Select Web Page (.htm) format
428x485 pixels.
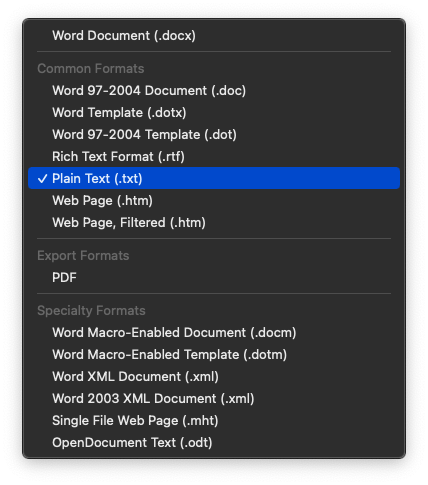click(214, 200)
